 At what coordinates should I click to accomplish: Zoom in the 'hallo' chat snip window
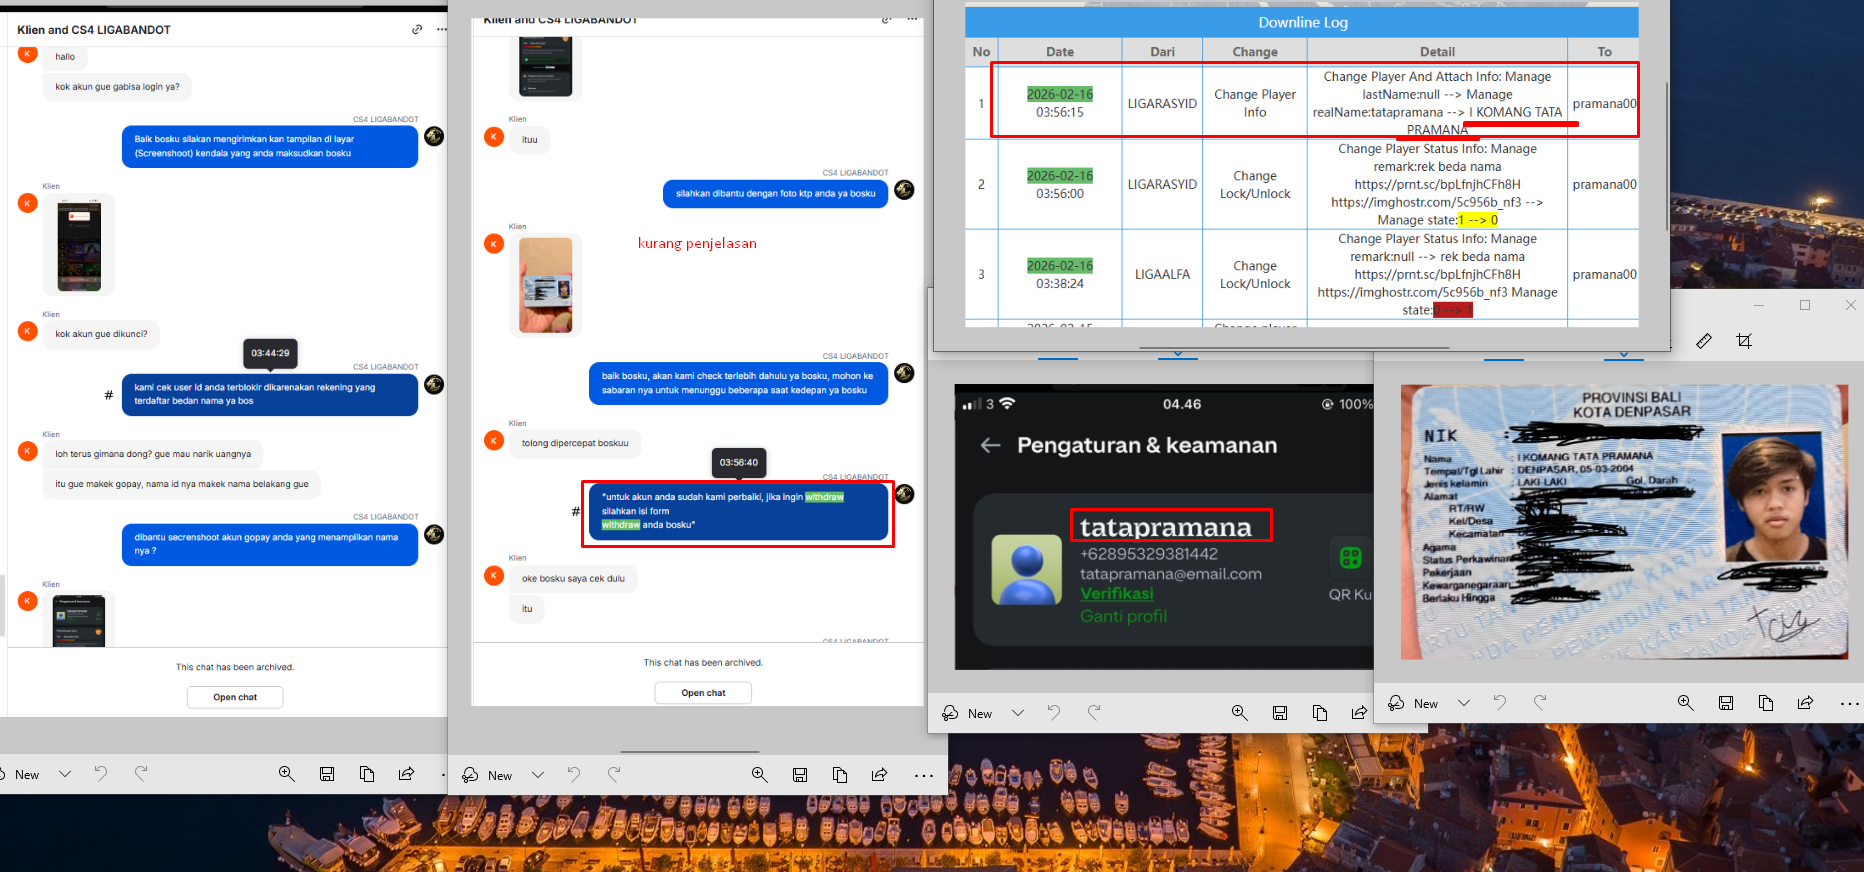[287, 774]
